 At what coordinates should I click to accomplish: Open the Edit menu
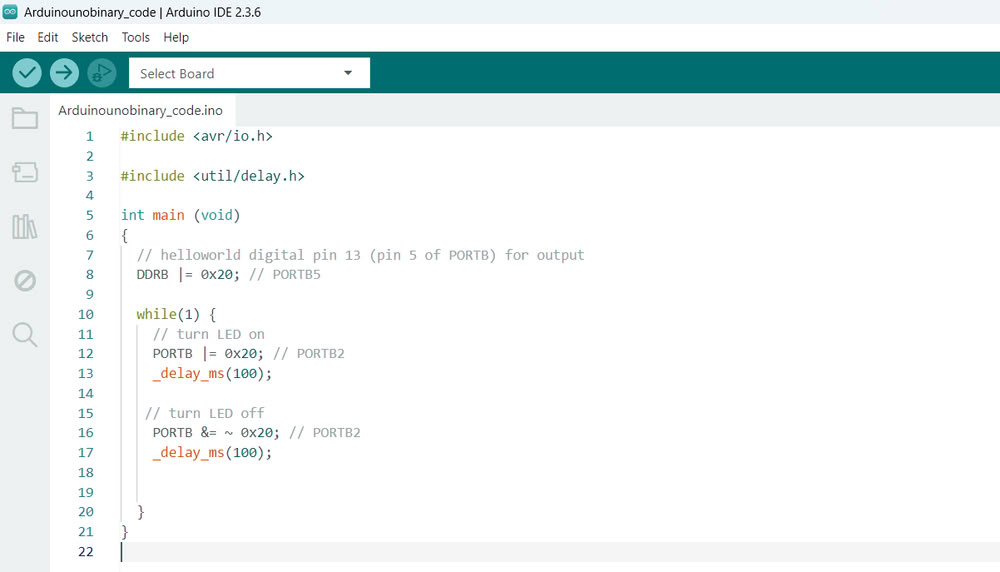point(48,38)
